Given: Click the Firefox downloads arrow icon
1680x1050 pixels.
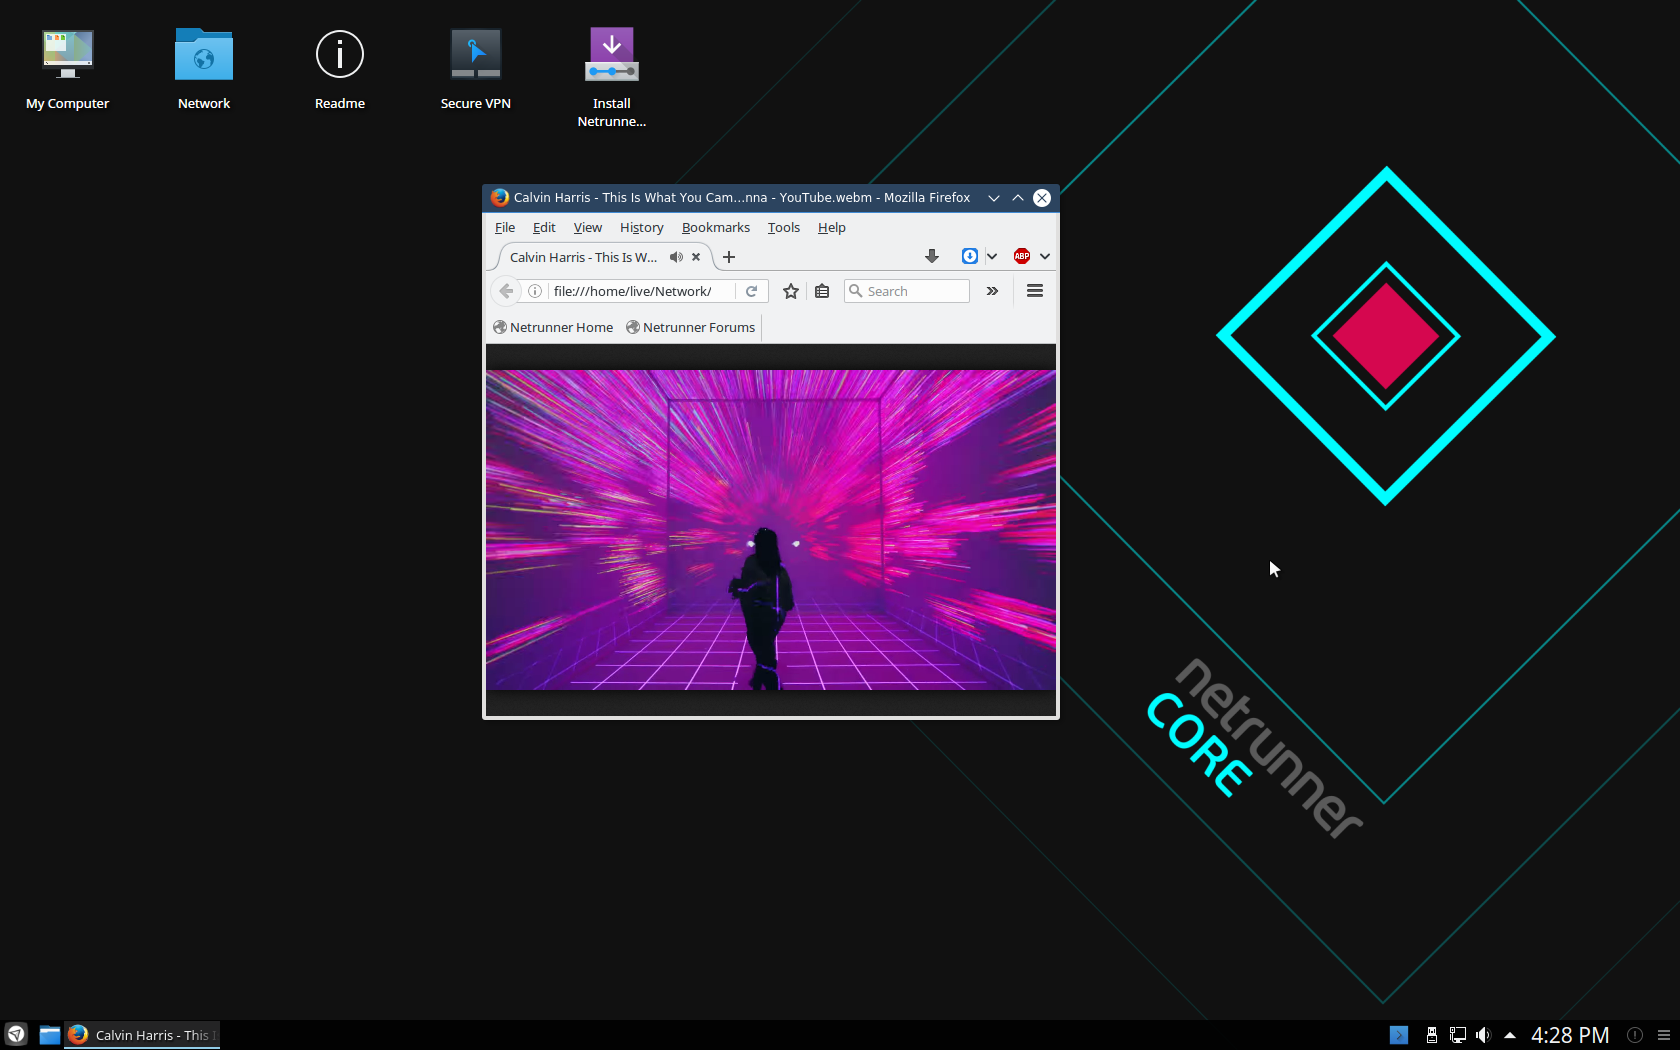Looking at the screenshot, I should 931,256.
